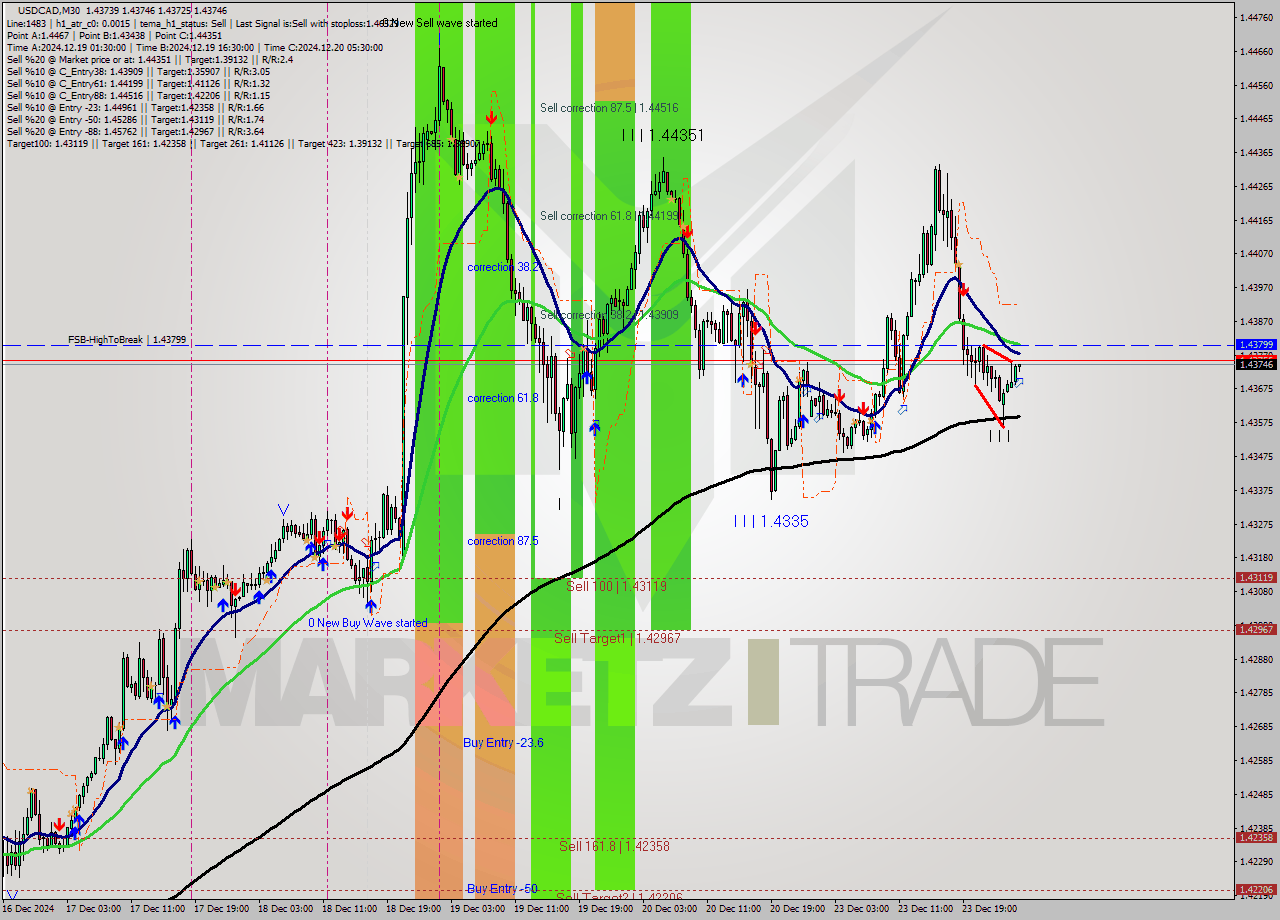
Task: Select the 'Target100: 1.43119' targets line
Action: [x=244, y=143]
